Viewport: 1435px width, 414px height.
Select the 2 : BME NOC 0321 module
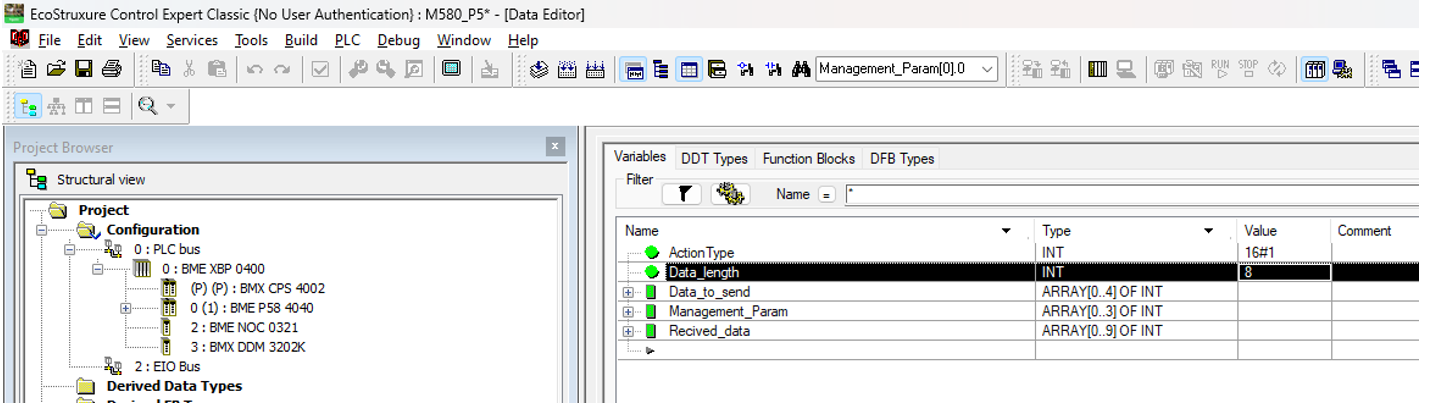(x=244, y=327)
